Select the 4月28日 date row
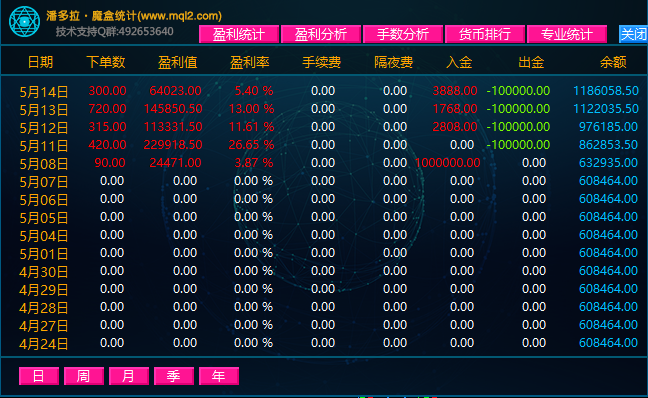Image resolution: width=648 pixels, height=398 pixels. 44,308
